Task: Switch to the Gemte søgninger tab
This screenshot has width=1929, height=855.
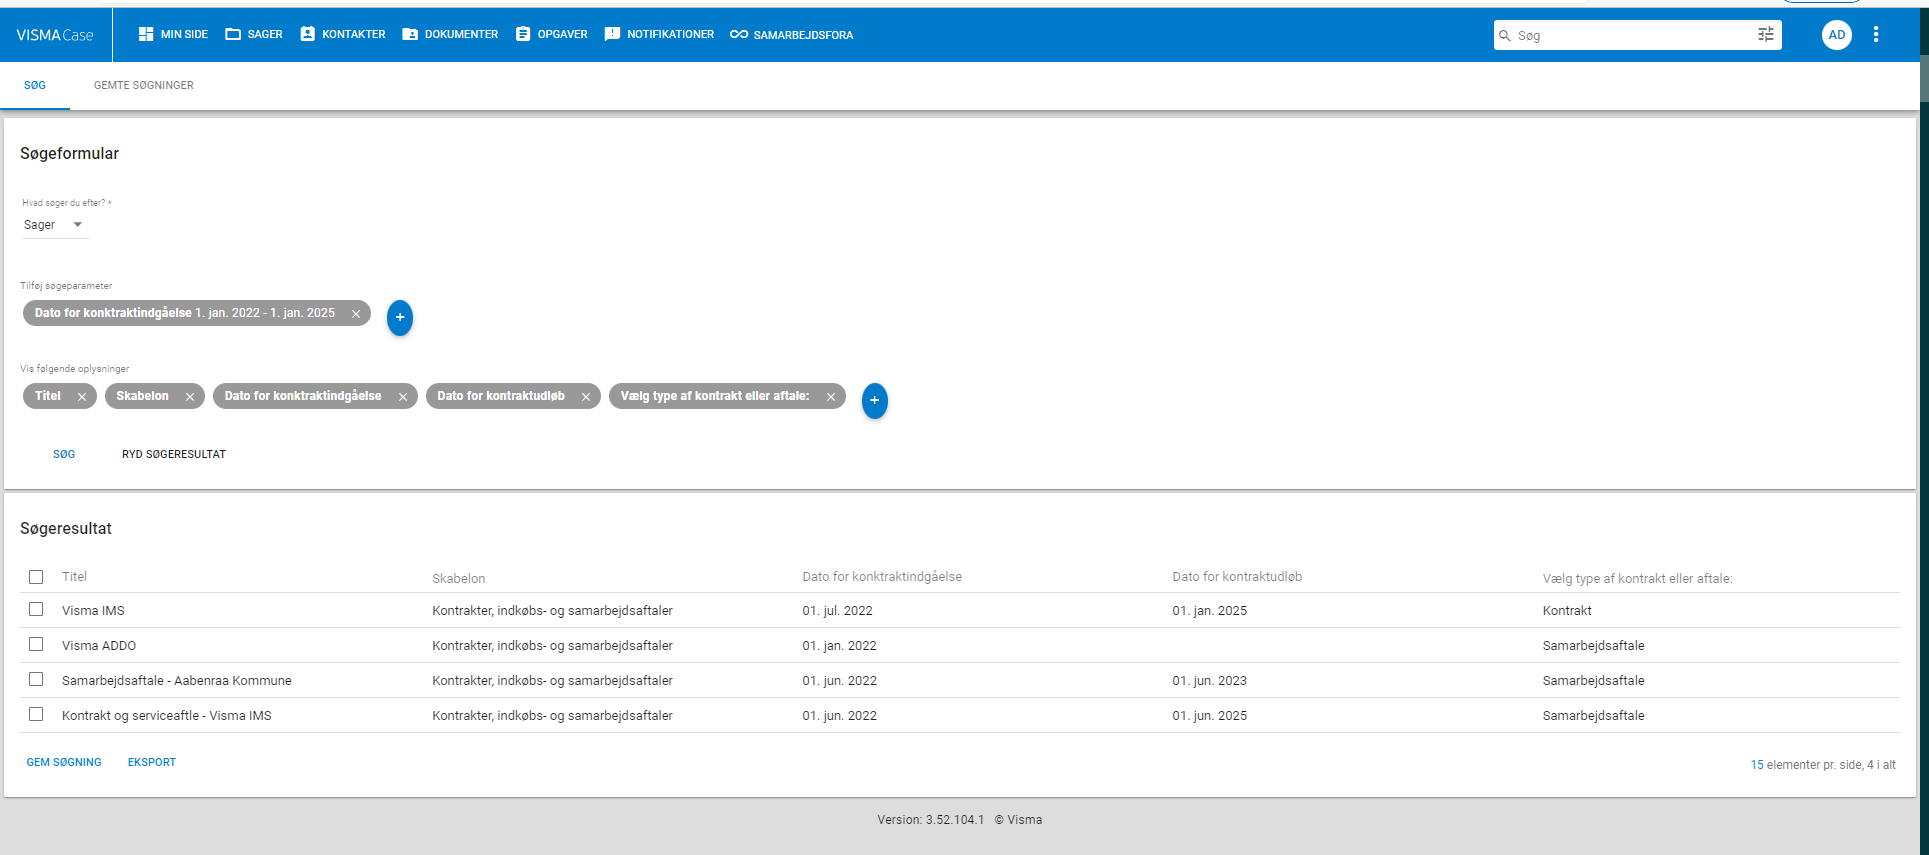Action: coord(144,86)
